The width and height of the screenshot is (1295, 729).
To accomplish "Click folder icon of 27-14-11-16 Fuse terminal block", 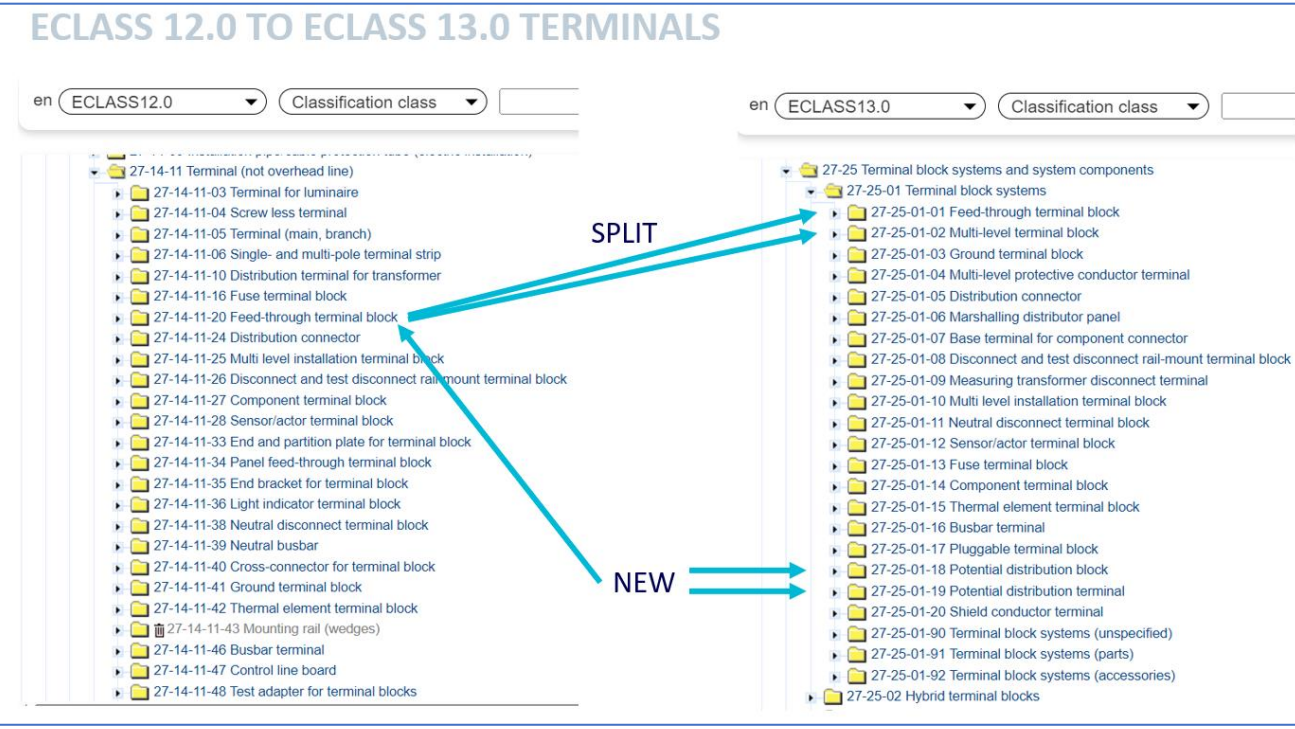I will tap(140, 297).
